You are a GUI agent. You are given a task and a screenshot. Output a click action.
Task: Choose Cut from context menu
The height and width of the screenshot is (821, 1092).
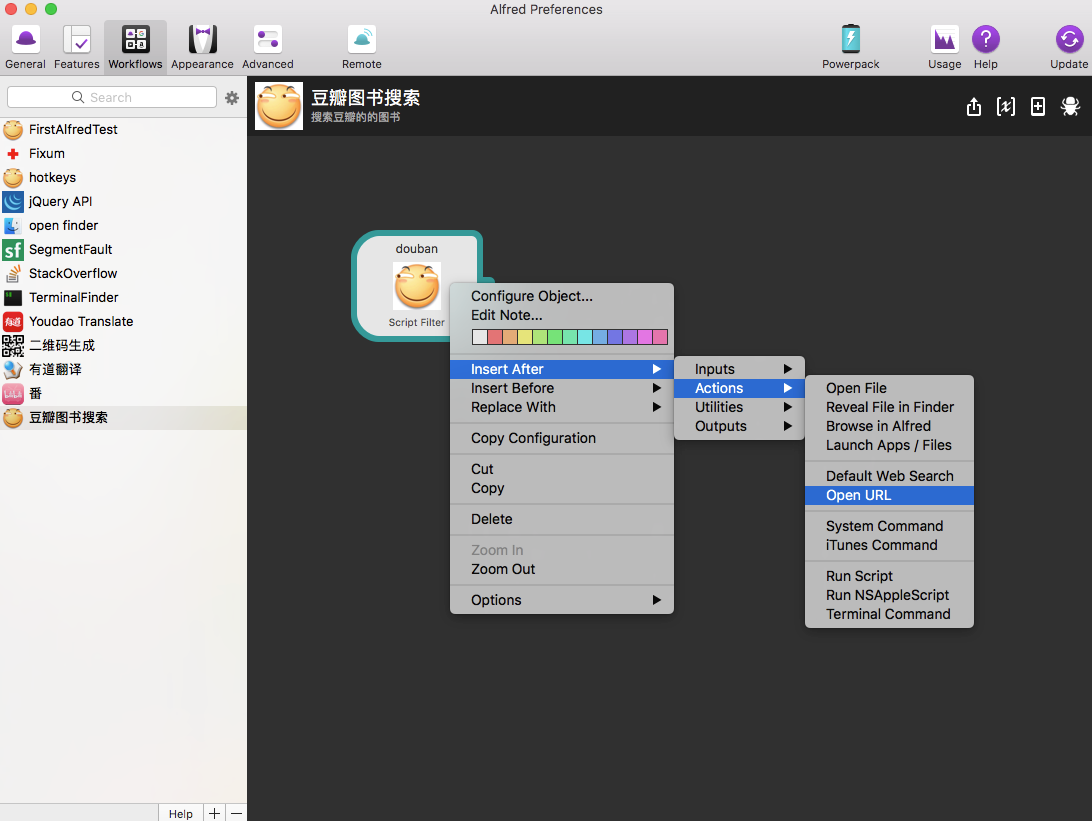562,469
